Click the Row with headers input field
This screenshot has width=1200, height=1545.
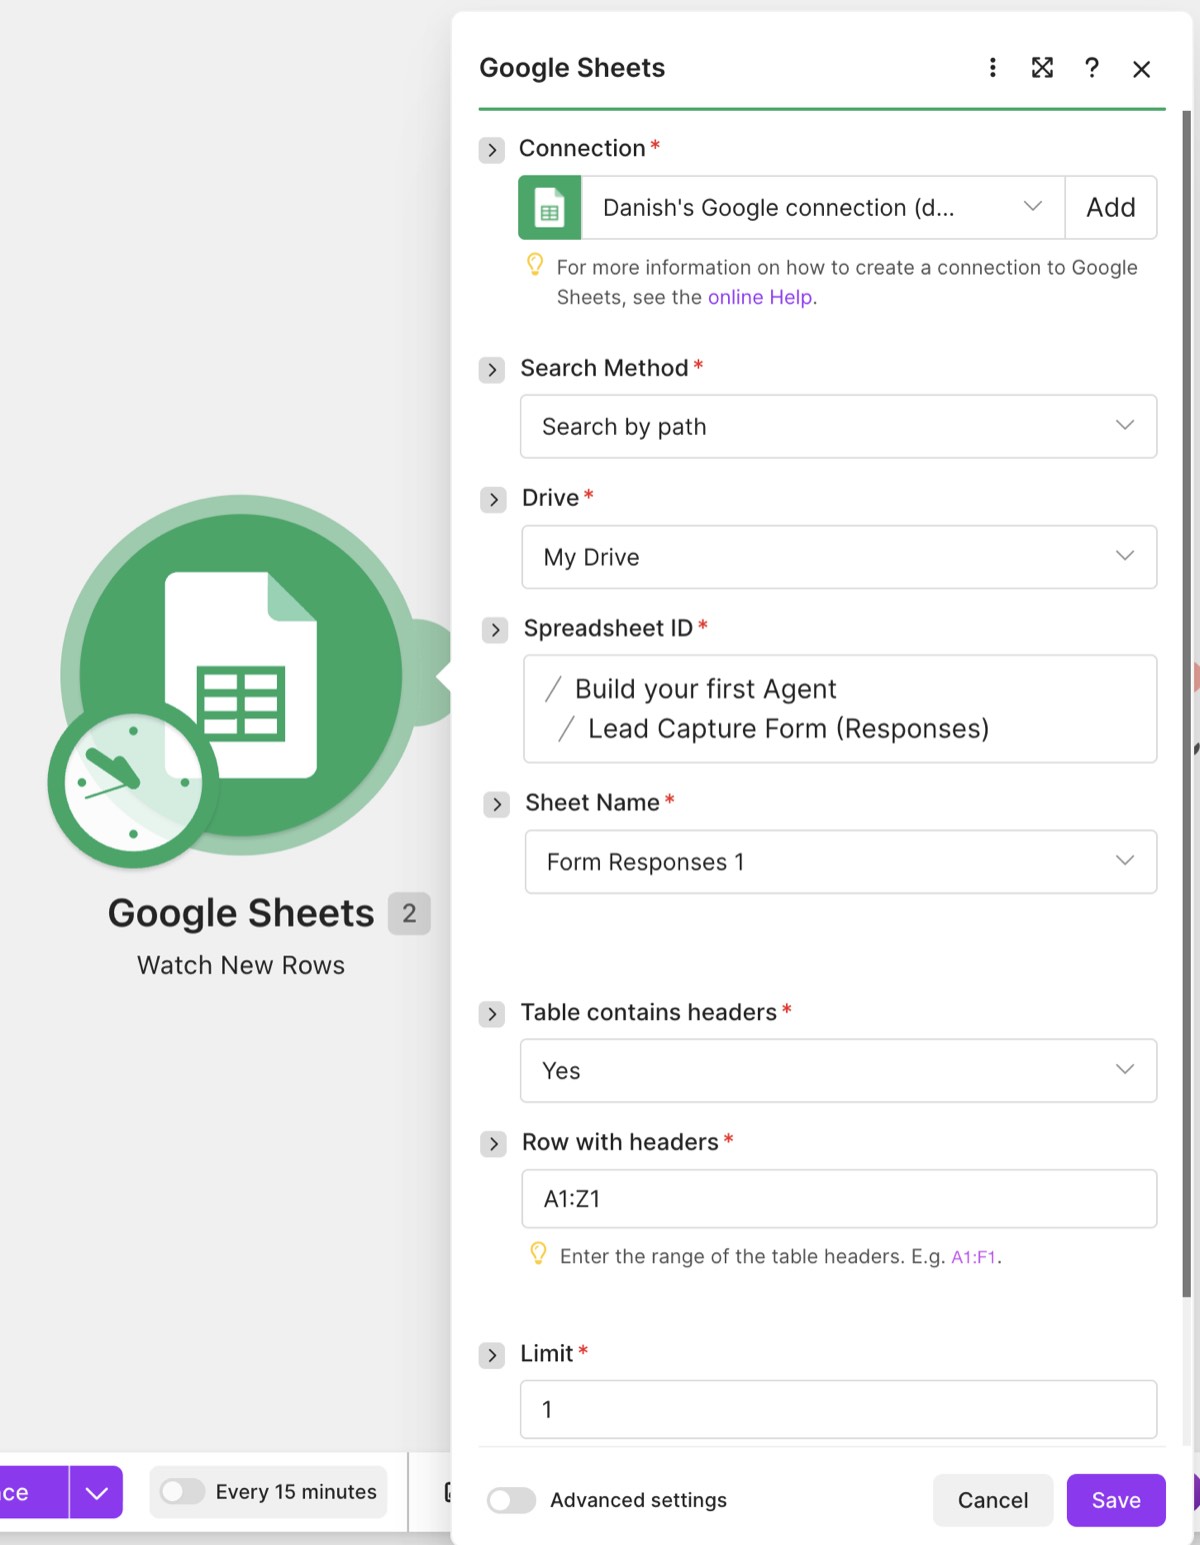pos(839,1199)
